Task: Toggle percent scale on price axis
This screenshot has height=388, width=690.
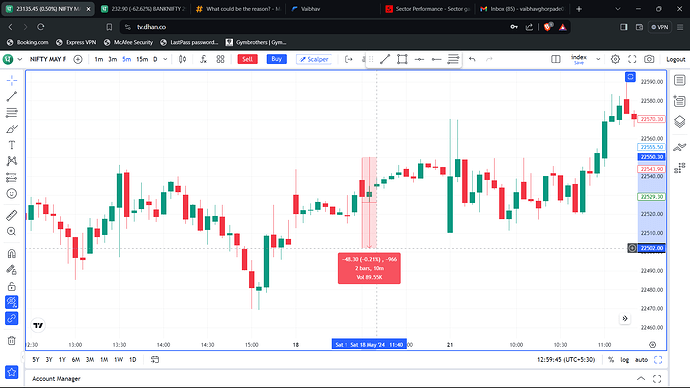Action: (611, 360)
